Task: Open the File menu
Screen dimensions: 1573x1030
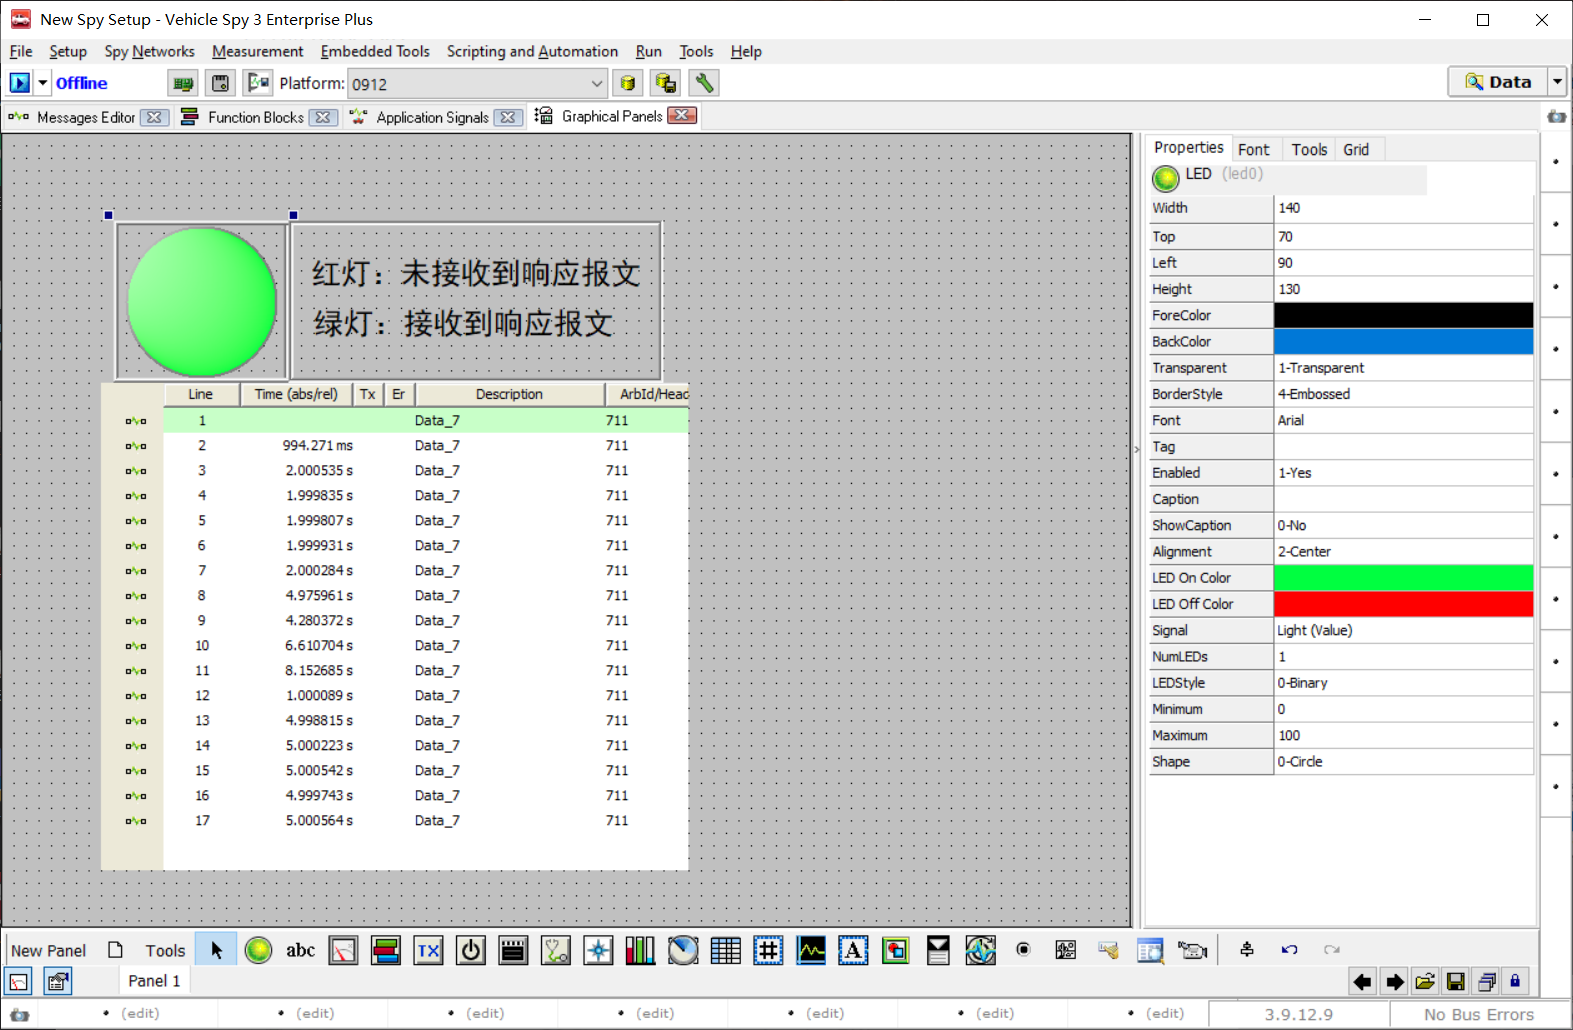Action: 21,51
